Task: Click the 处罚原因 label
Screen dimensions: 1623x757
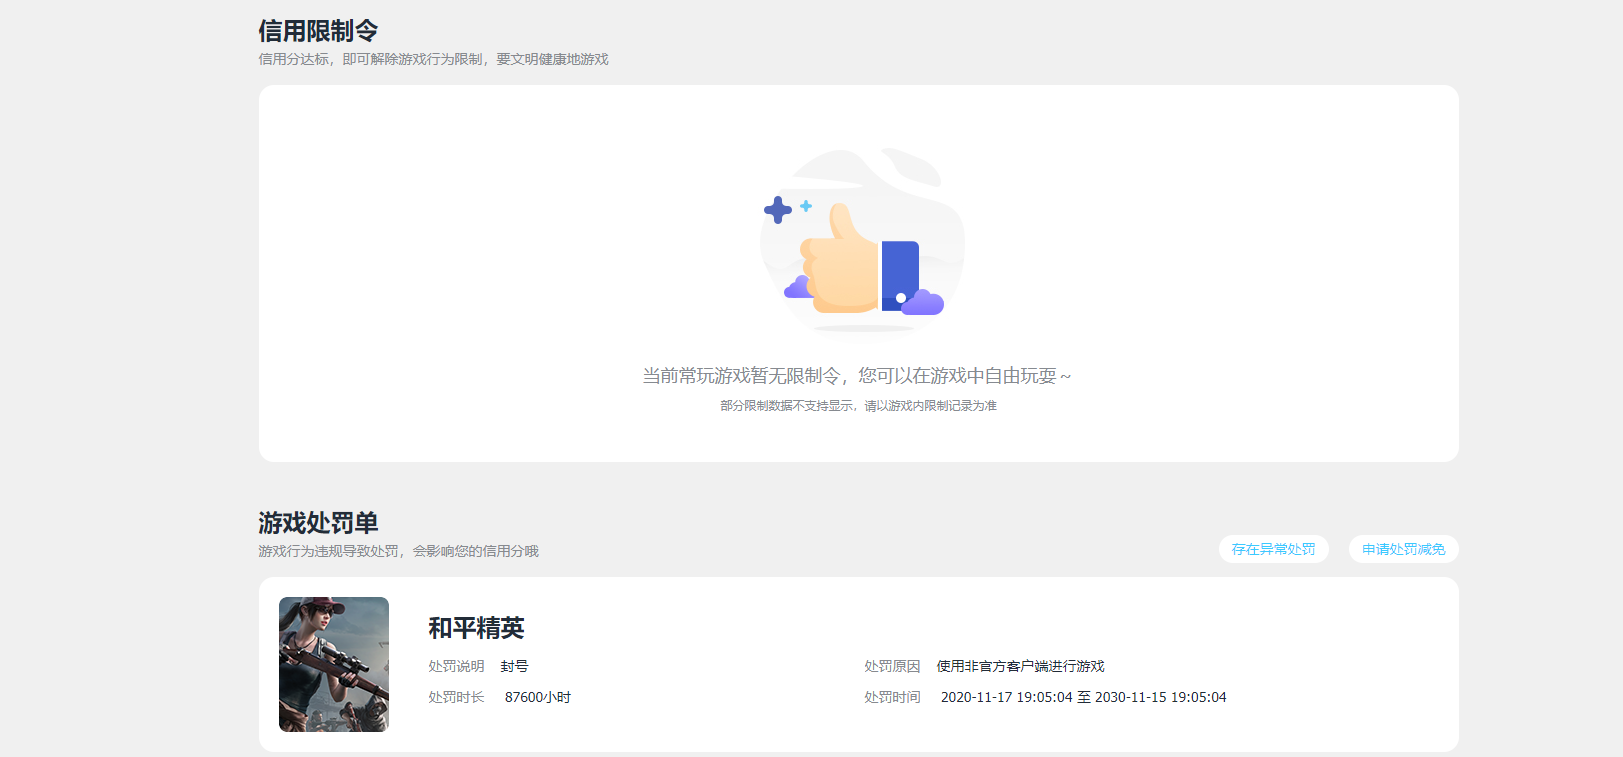Action: tap(892, 666)
